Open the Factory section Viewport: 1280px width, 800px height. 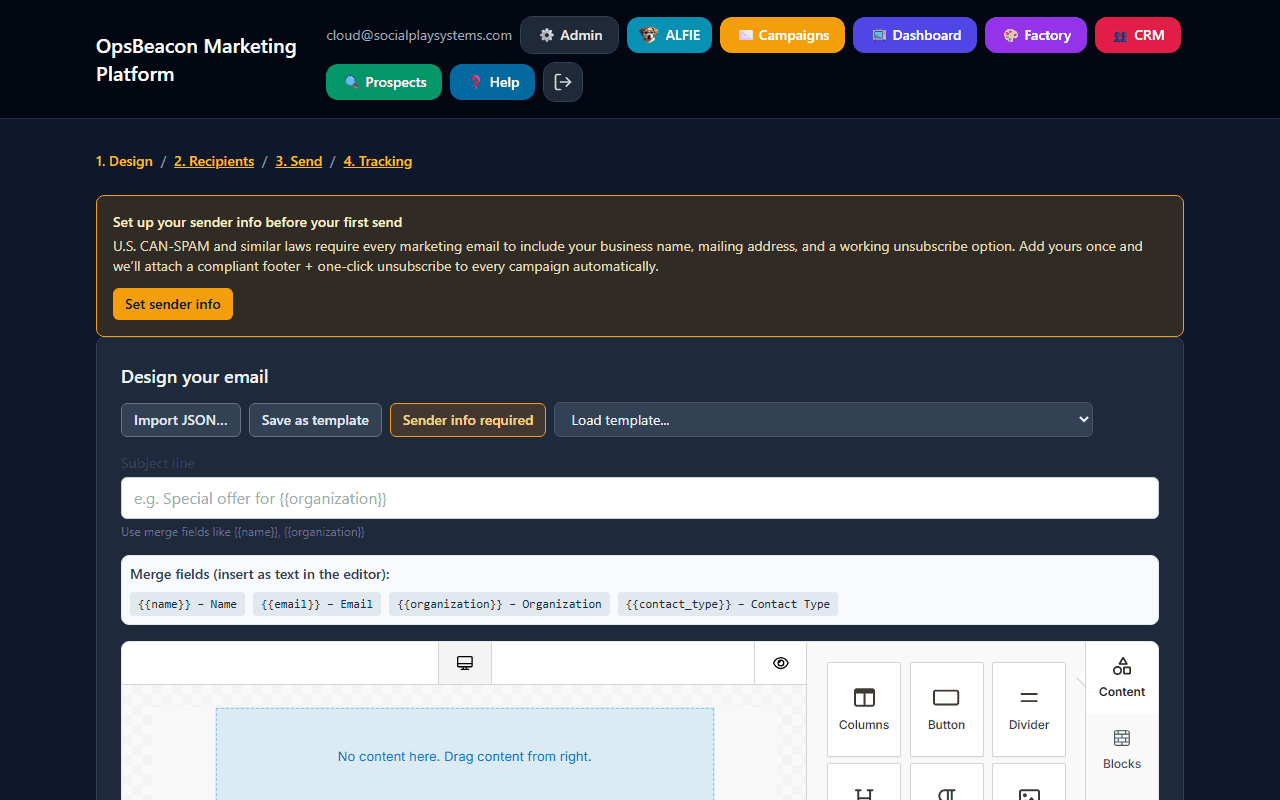pos(1036,35)
